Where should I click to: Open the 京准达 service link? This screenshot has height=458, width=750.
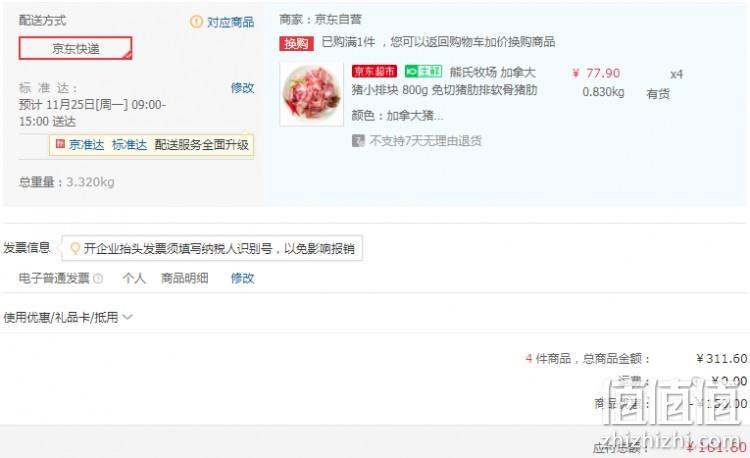click(x=87, y=145)
